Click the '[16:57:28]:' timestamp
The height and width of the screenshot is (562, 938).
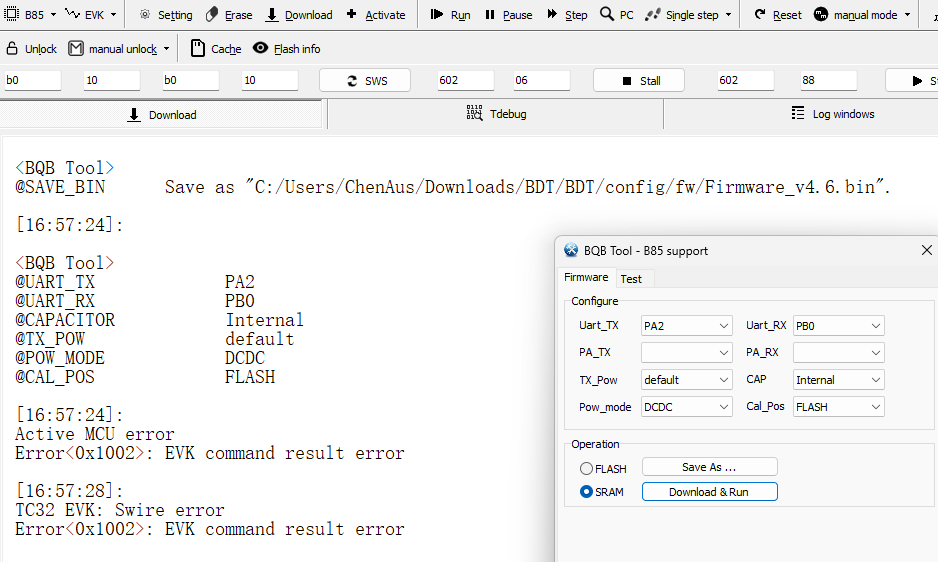[69, 491]
